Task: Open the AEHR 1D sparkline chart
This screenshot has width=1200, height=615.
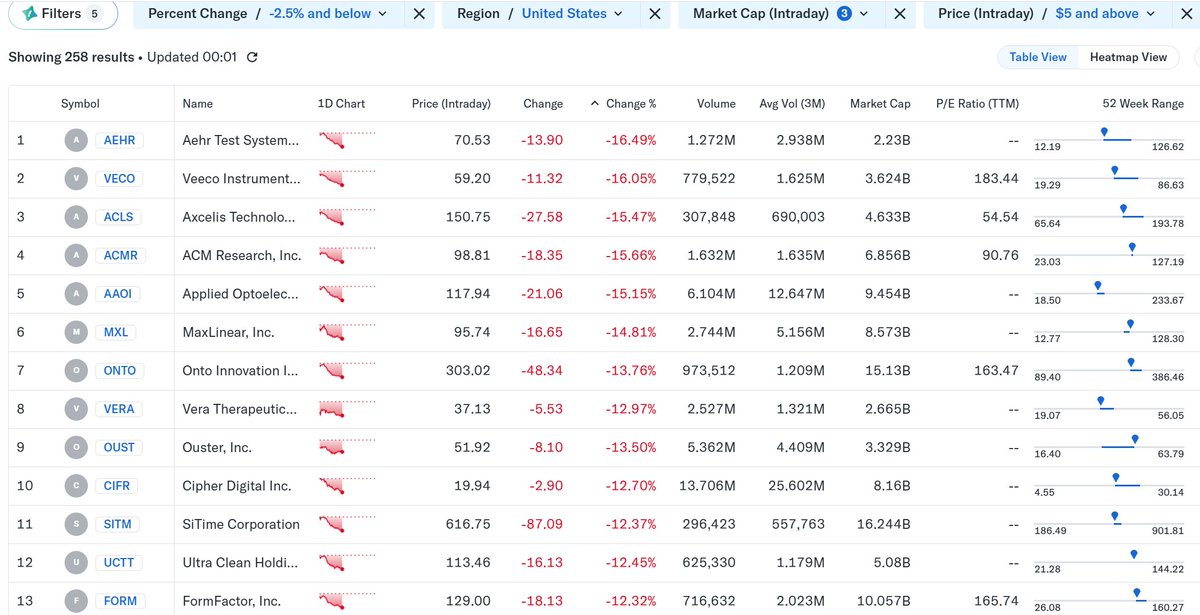Action: (x=347, y=140)
